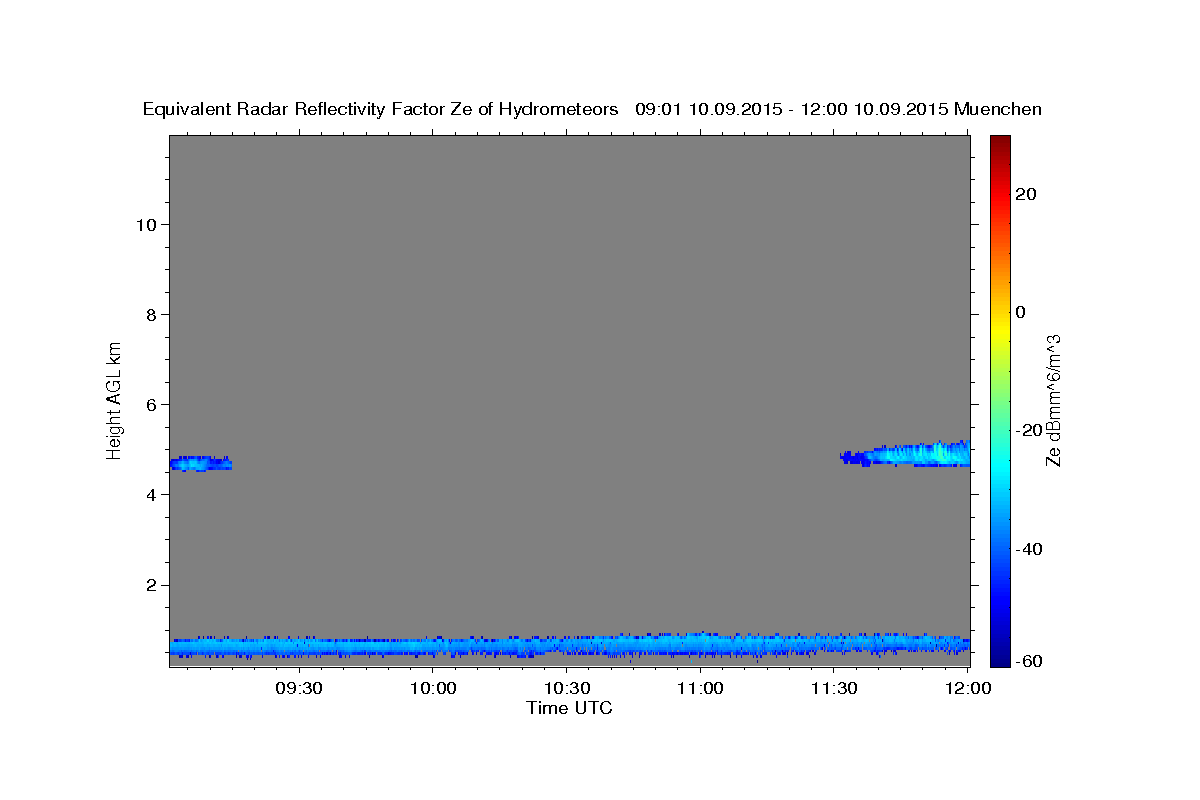Screen dimensions: 1200x800
Task: Click the low-level cloud band below 1 km around 11:00
Action: click(700, 645)
